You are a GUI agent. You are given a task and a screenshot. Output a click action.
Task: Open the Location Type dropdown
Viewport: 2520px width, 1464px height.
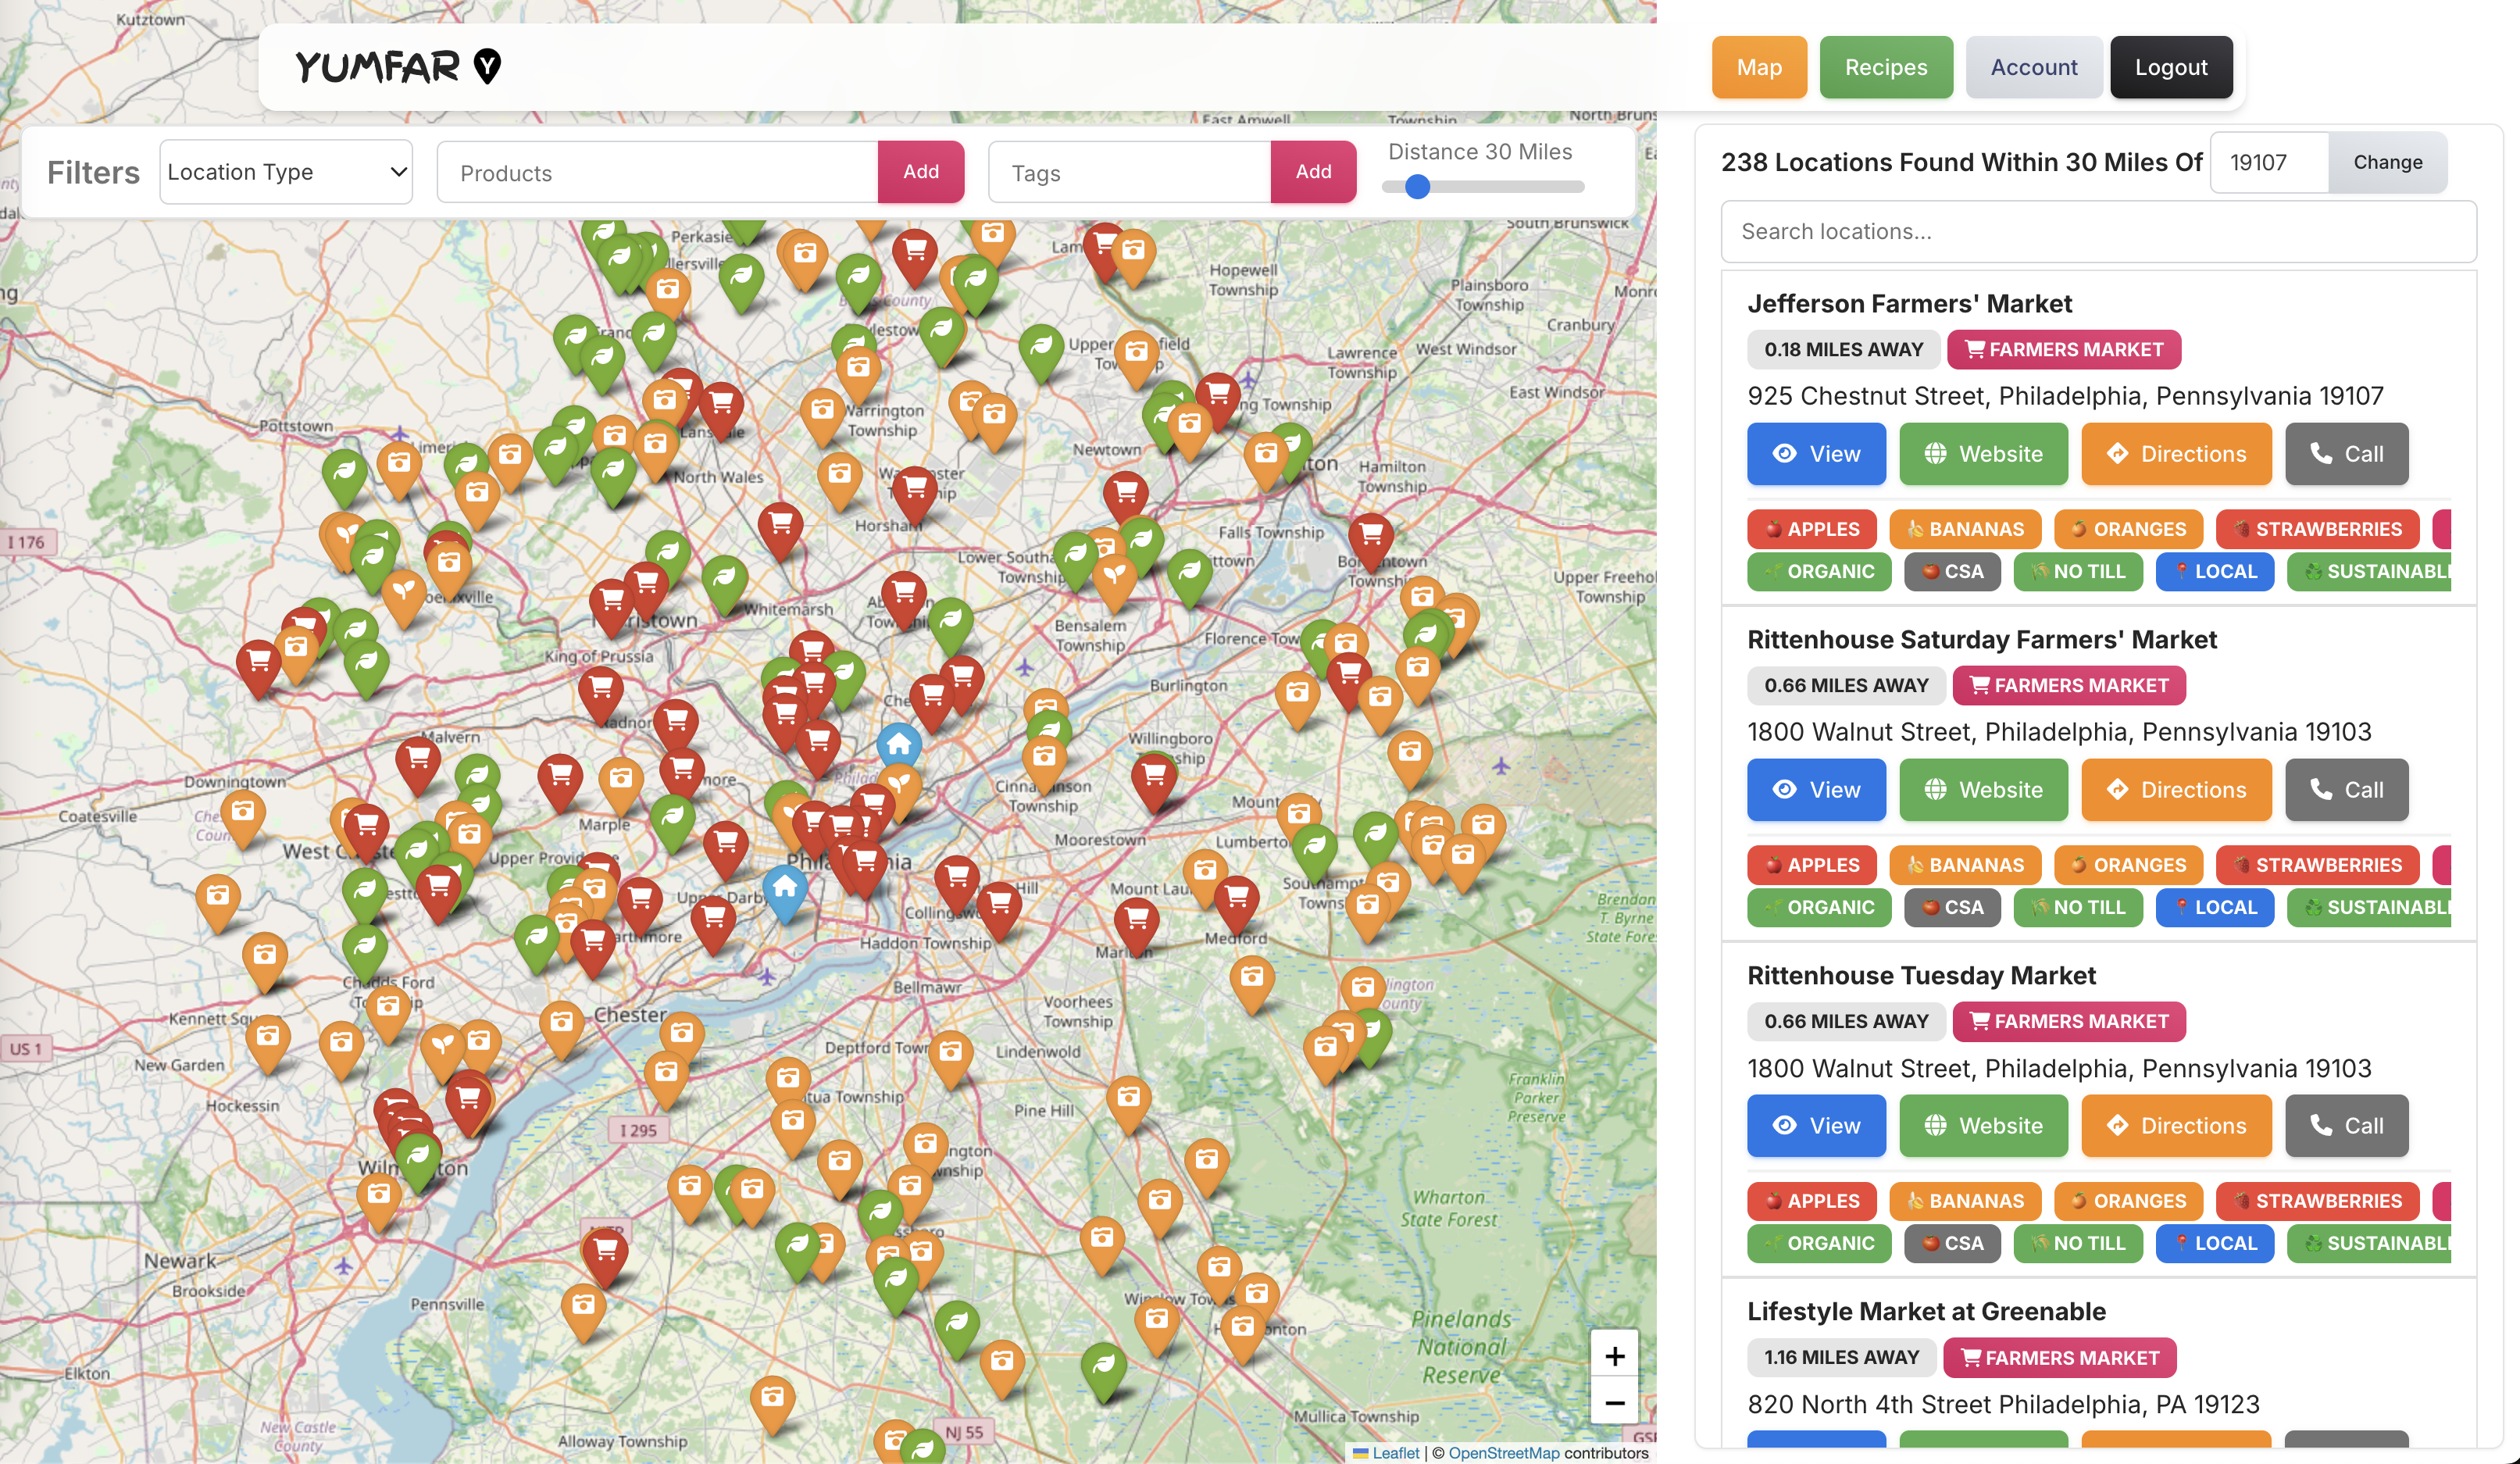[x=286, y=172]
